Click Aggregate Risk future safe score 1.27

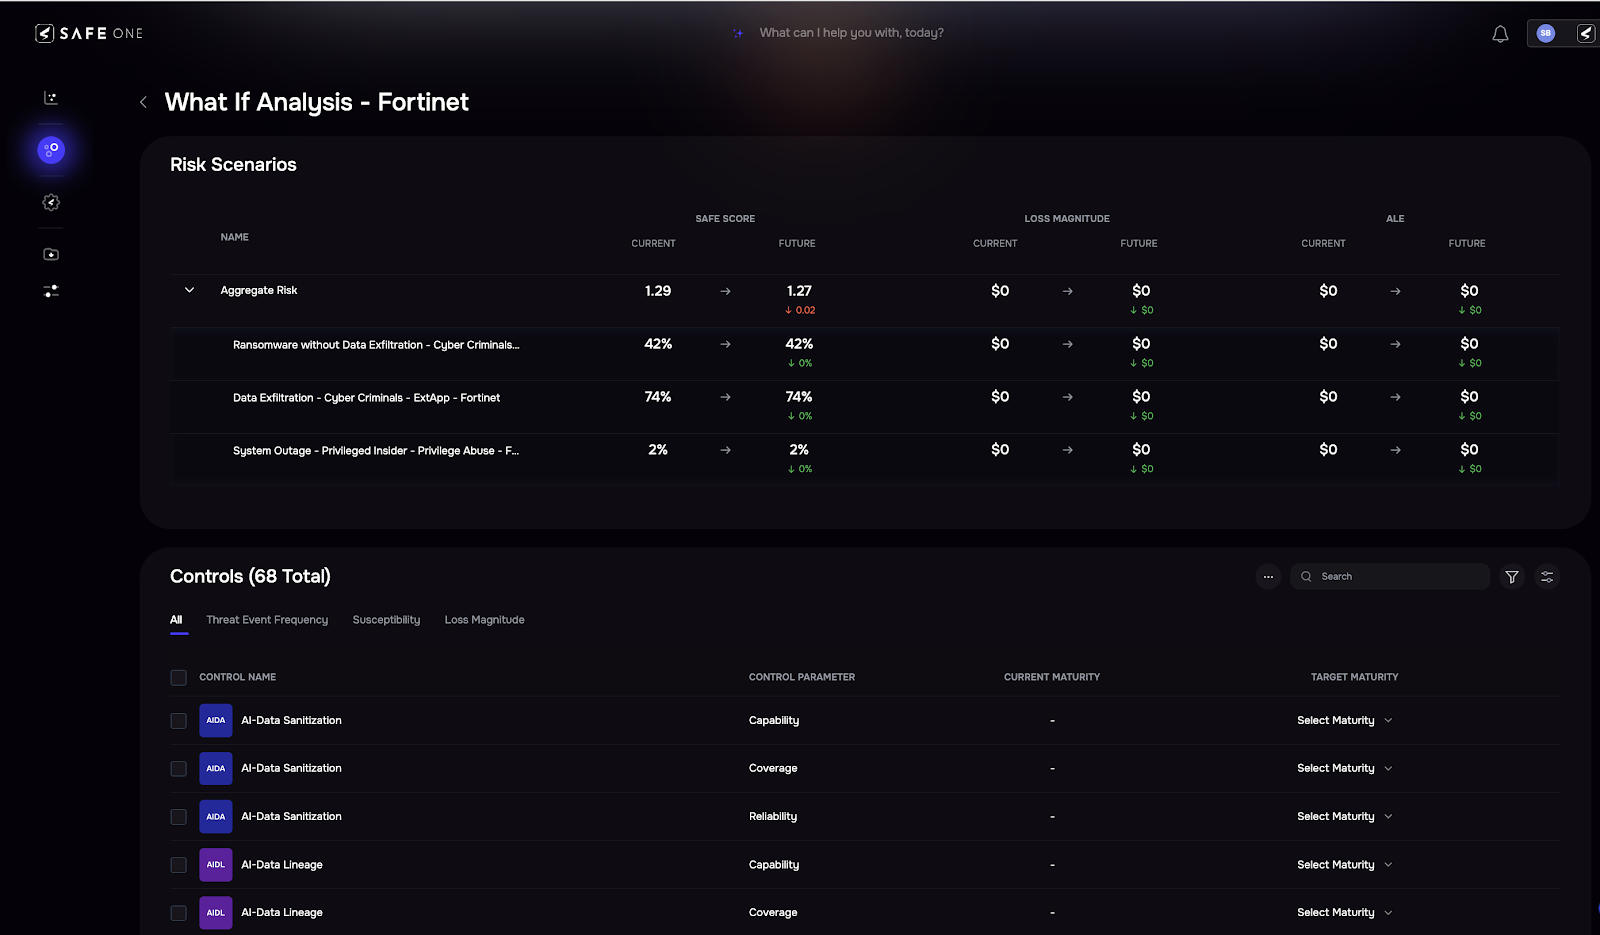(799, 291)
